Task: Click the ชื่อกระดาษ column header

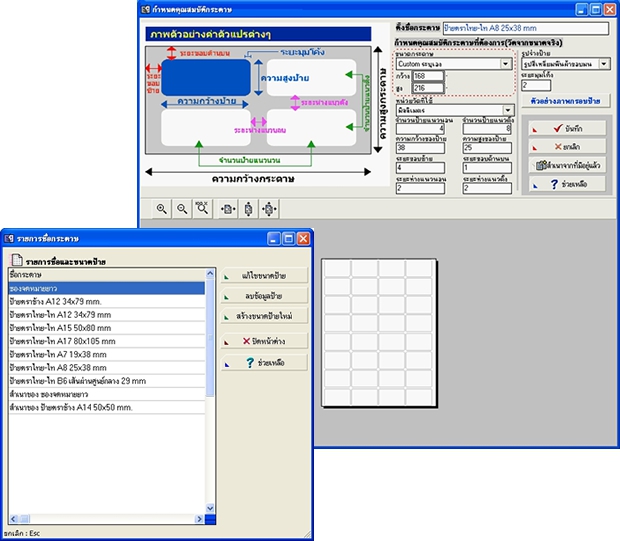Action: point(107,275)
